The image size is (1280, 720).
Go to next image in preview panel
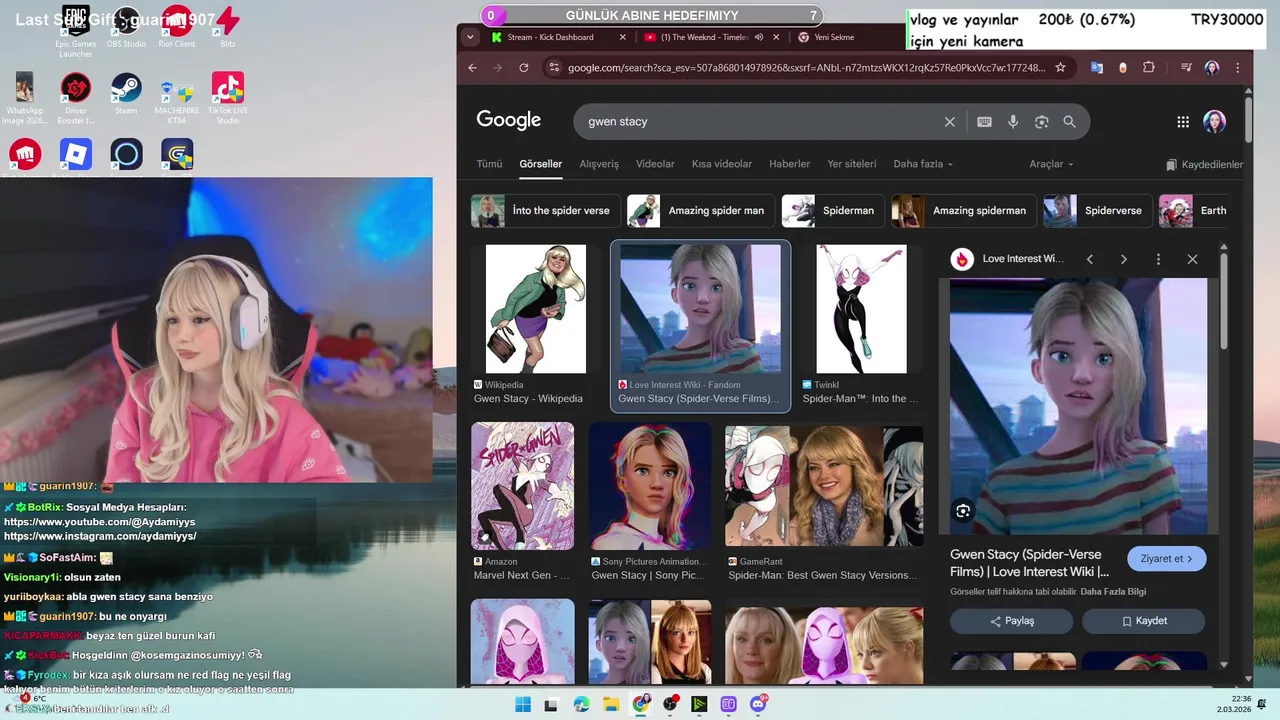[x=1123, y=259]
